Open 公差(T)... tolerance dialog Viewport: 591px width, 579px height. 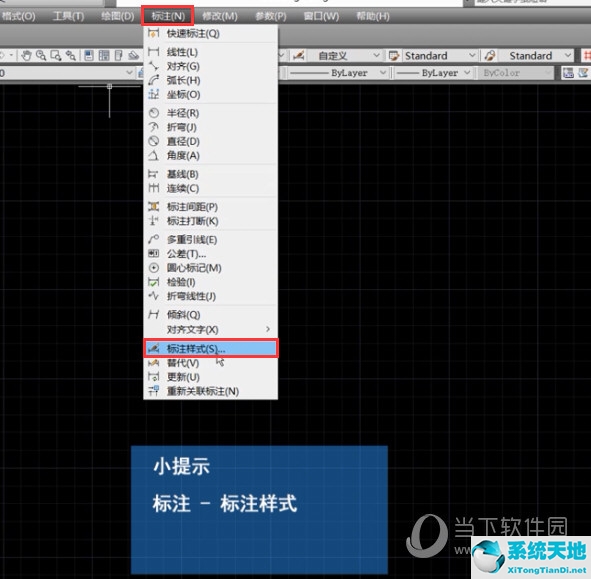[211, 254]
